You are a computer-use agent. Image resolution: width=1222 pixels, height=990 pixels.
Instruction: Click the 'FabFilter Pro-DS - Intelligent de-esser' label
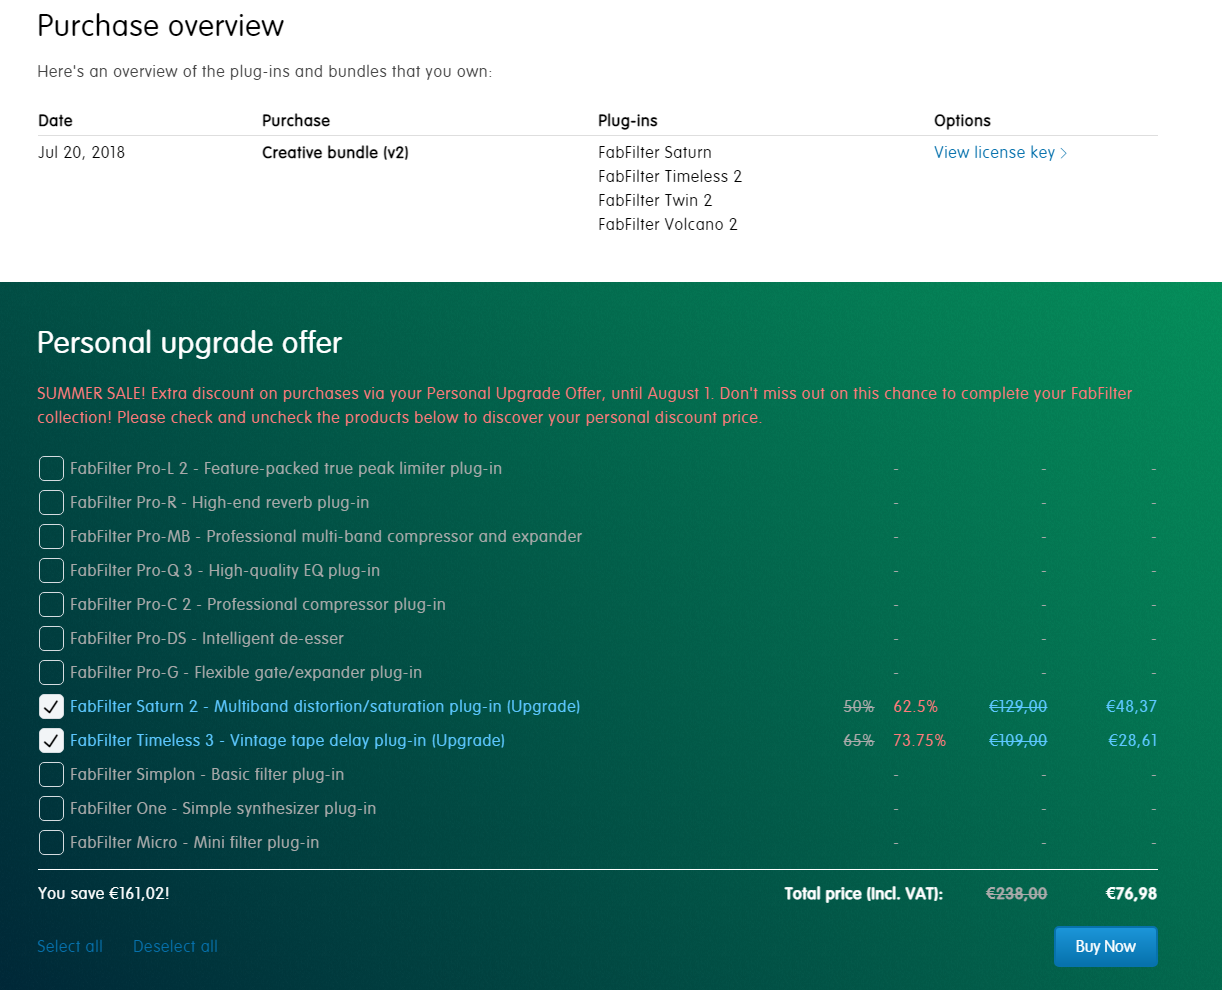[x=207, y=638]
